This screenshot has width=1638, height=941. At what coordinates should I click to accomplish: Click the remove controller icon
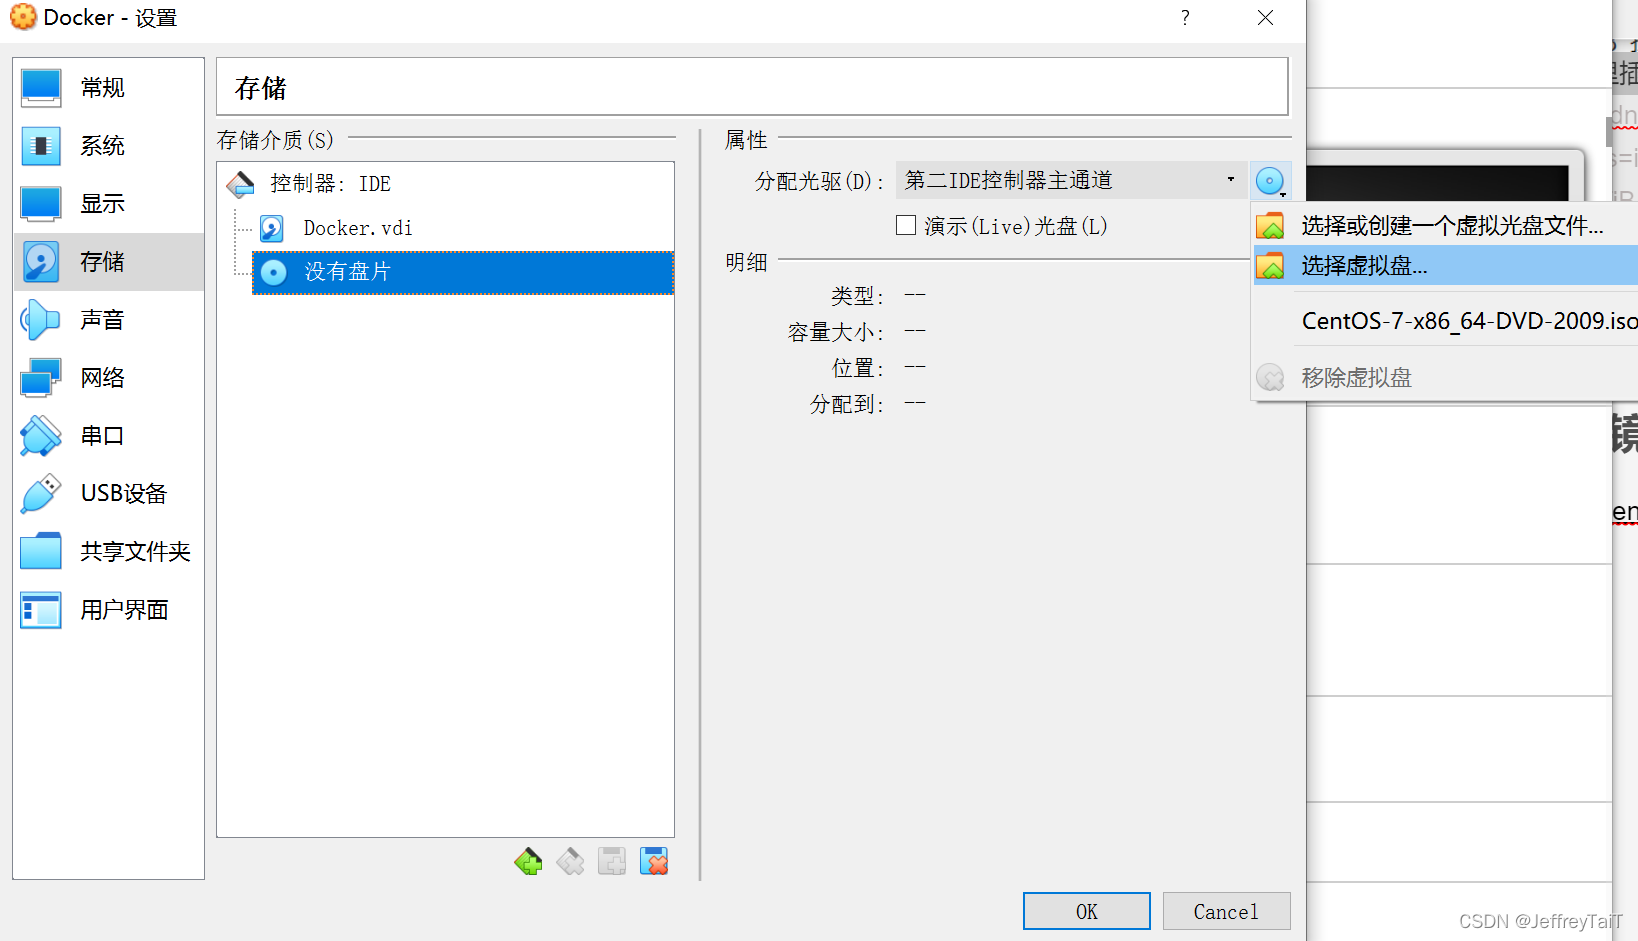tap(570, 861)
